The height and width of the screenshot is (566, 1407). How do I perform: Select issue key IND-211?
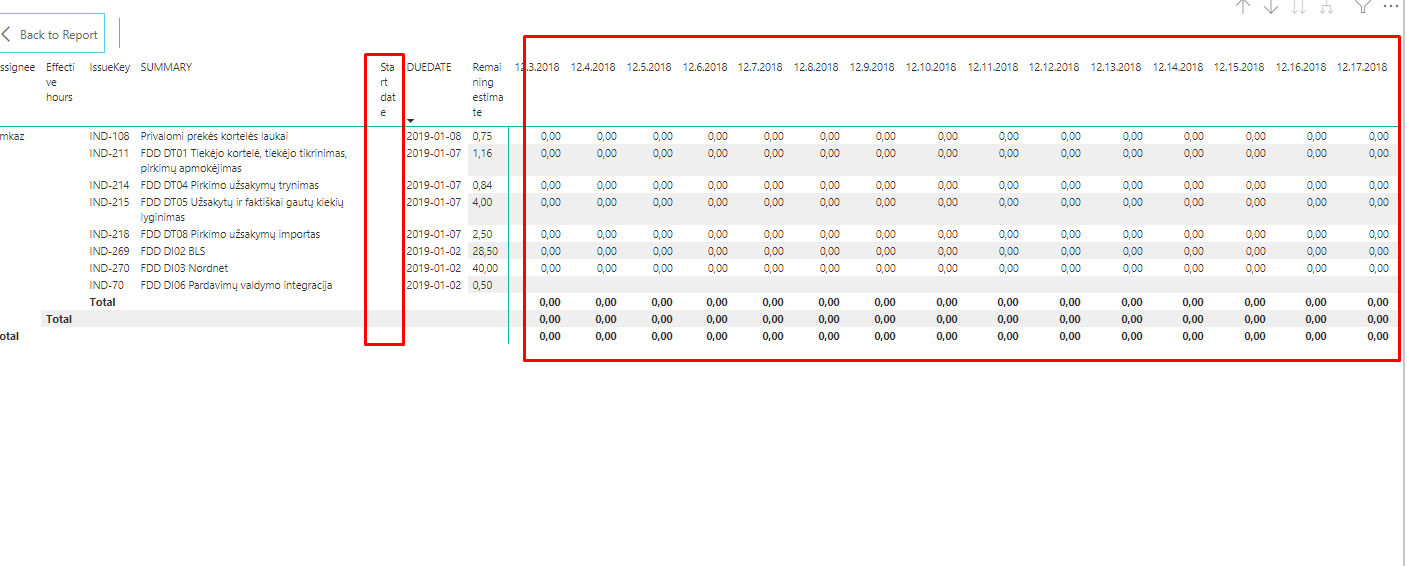click(x=109, y=153)
